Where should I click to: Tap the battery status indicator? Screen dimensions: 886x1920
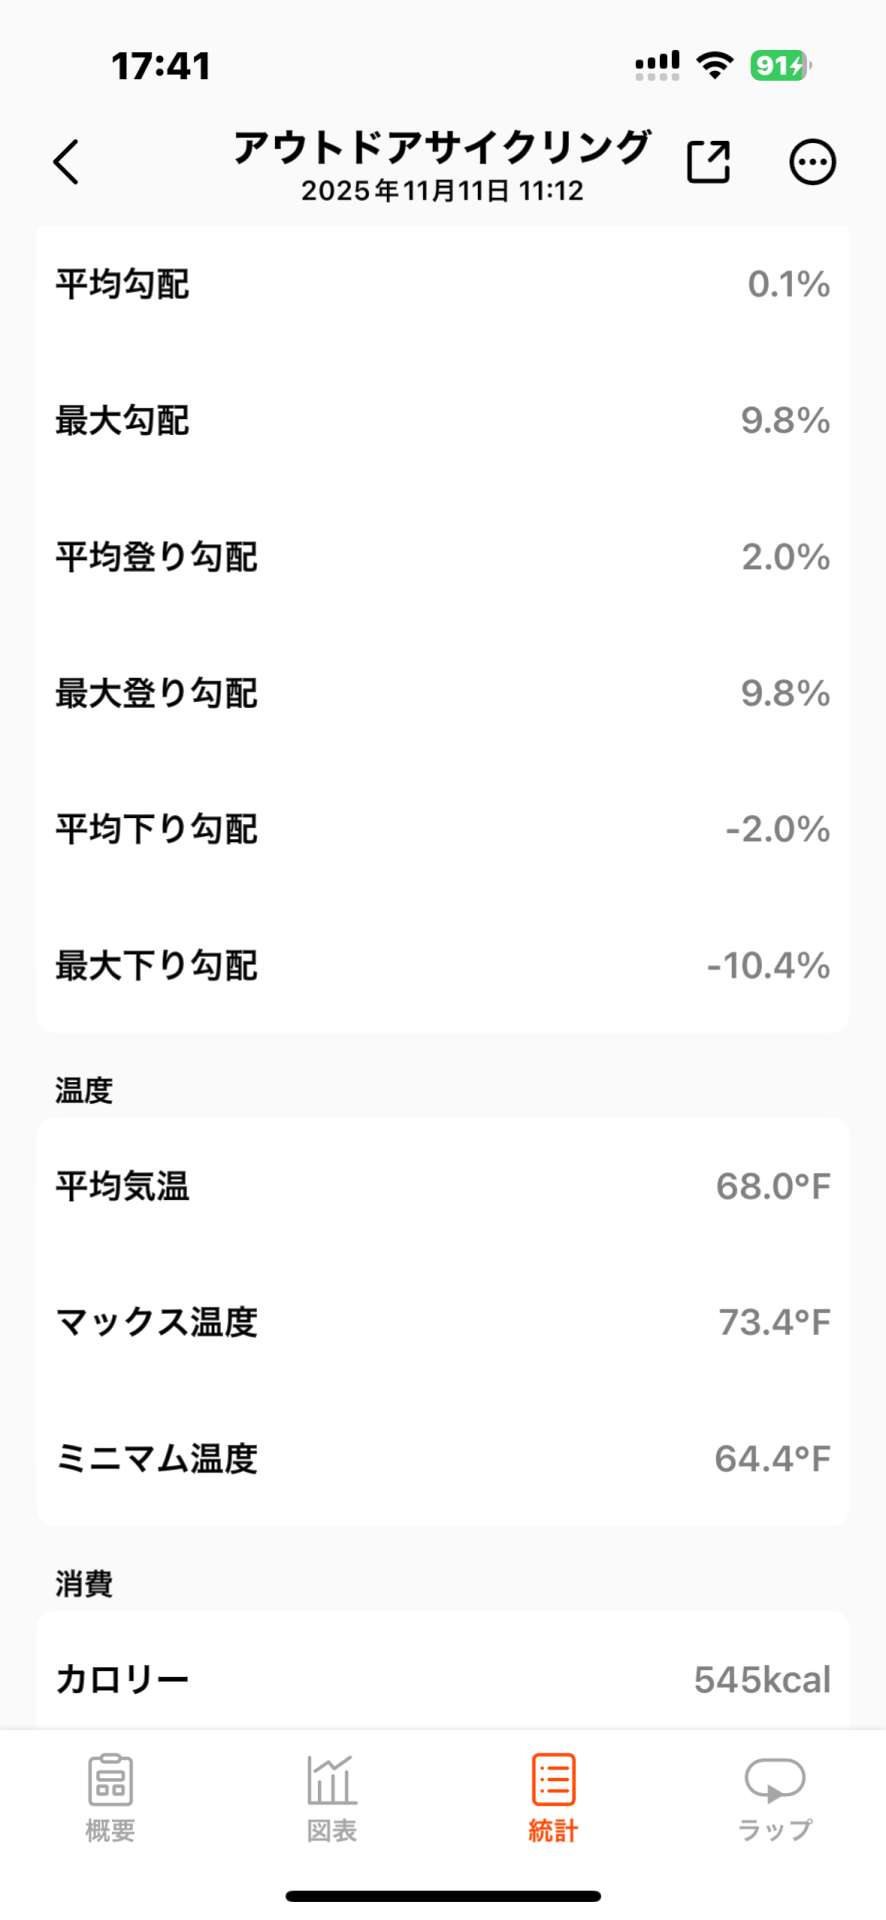click(x=780, y=66)
